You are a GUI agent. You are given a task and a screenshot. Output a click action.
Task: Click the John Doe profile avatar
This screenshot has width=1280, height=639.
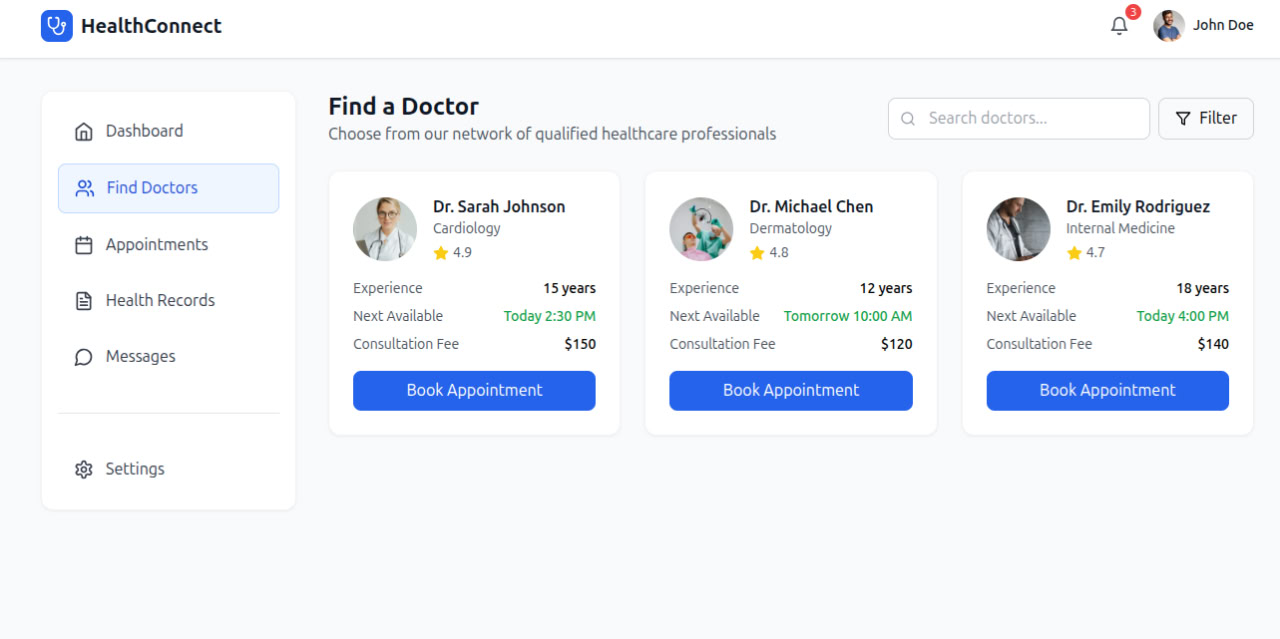pos(1167,25)
